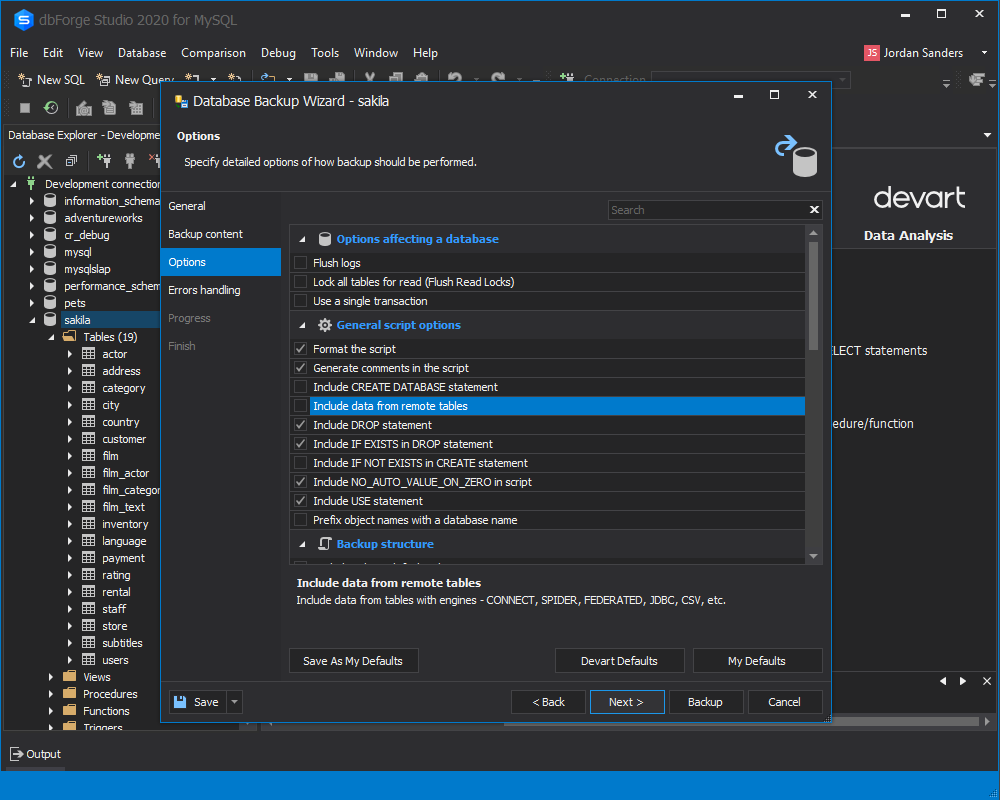This screenshot has height=800, width=1000.
Task: Uncheck Format the script
Action: tap(300, 349)
